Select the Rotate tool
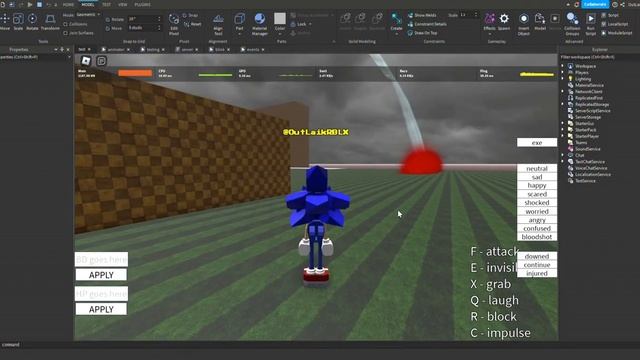 32,21
